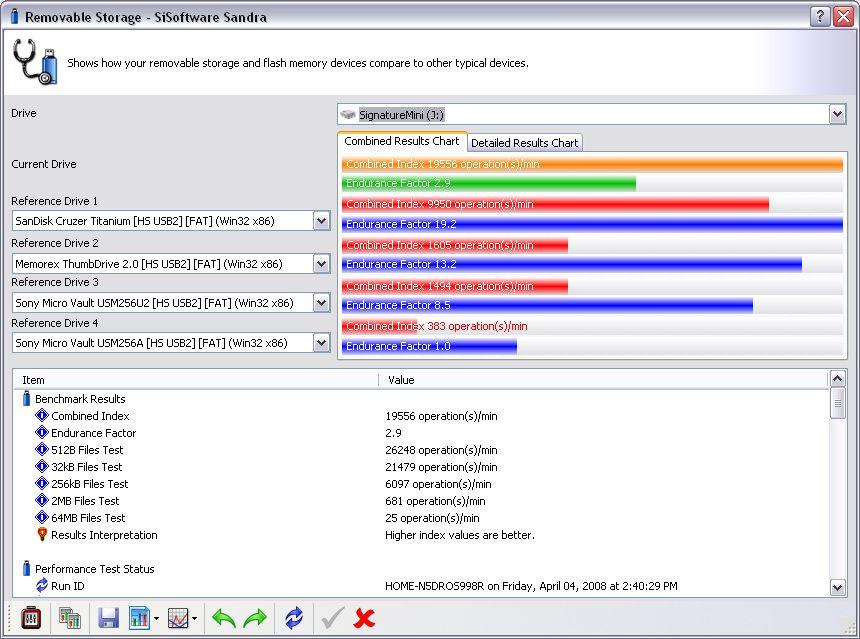
Task: Click the grey checkmark OK icon
Action: pyautogui.click(x=333, y=618)
